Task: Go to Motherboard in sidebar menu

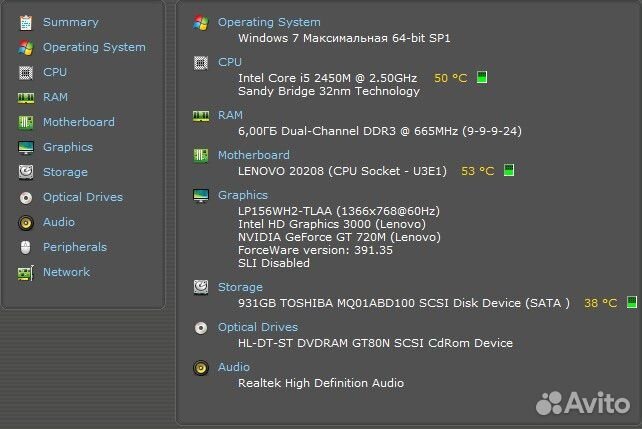Action: coord(79,122)
